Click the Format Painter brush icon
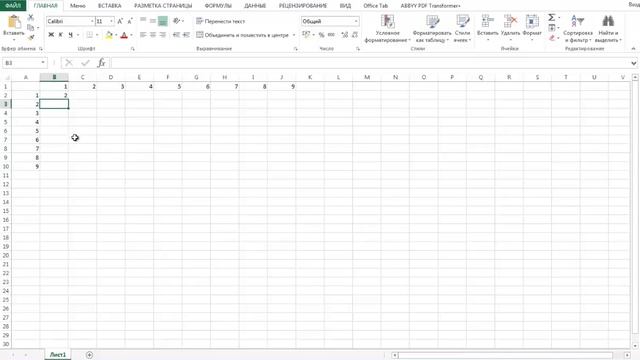640x360 pixels. pyautogui.click(x=31, y=38)
